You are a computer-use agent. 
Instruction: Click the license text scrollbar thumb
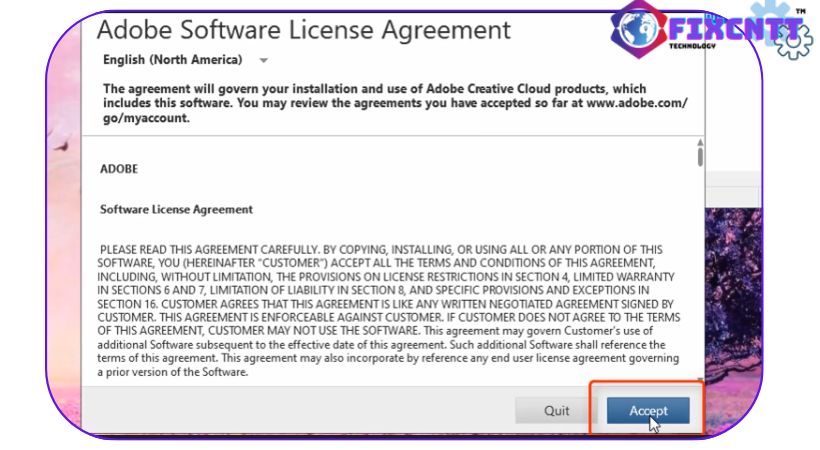(x=700, y=158)
